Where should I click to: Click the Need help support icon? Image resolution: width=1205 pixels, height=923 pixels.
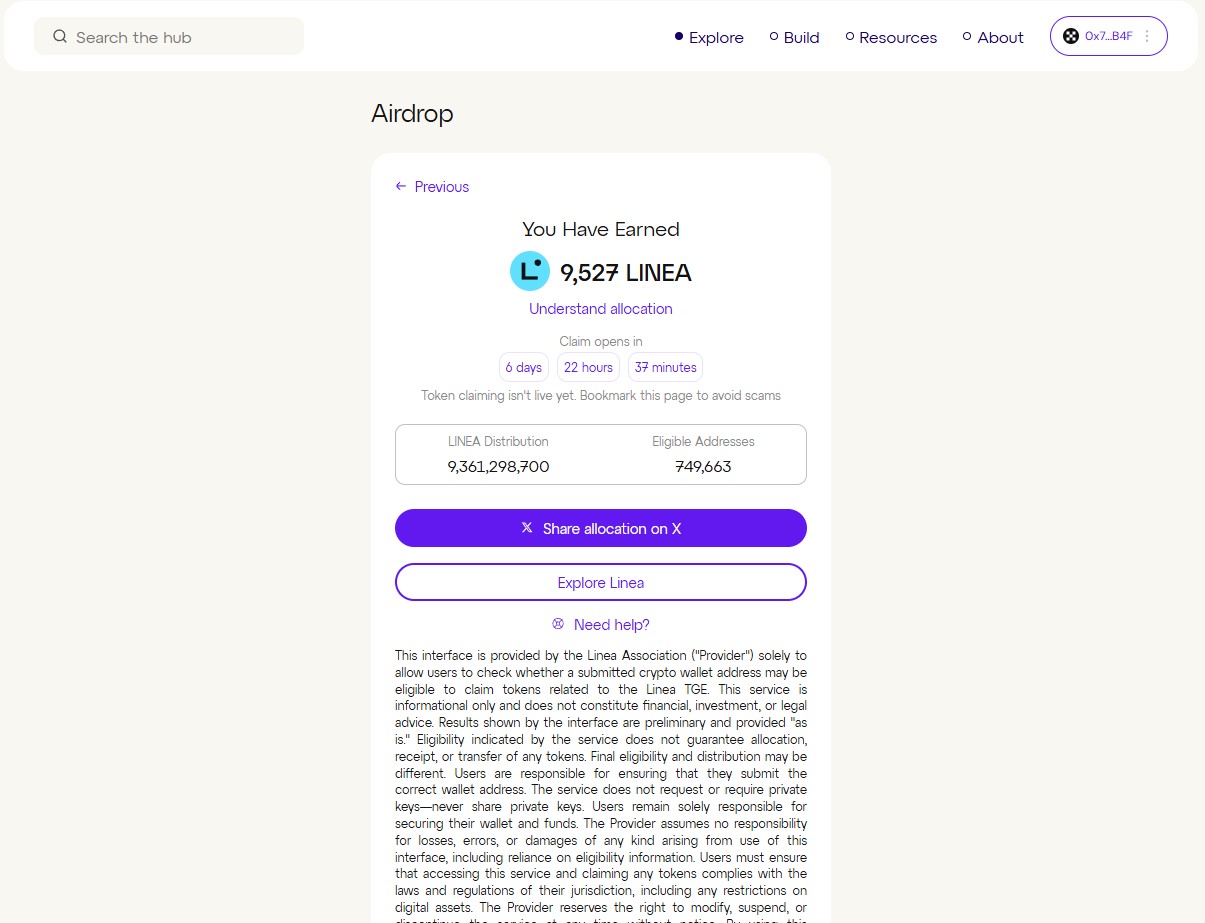pyautogui.click(x=558, y=625)
